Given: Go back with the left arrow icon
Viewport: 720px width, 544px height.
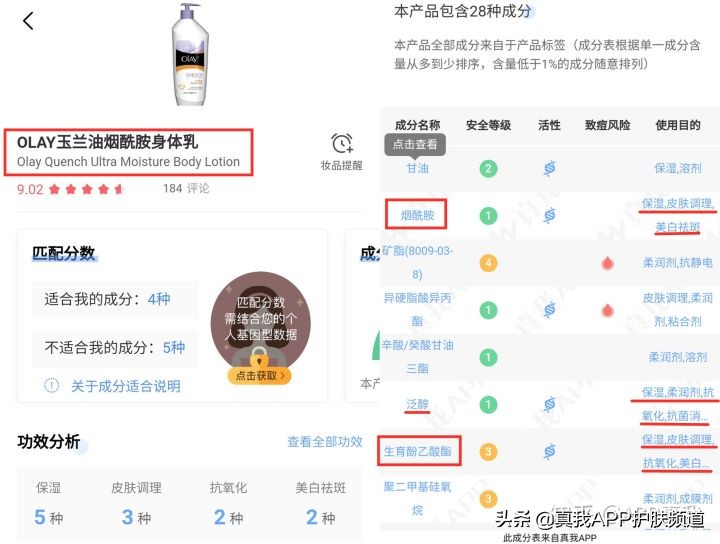Looking at the screenshot, I should click(x=28, y=21).
